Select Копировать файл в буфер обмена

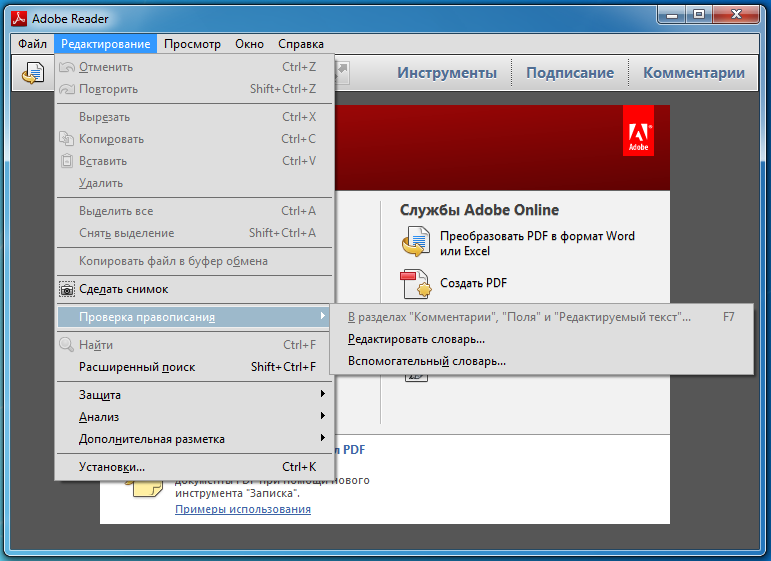pos(195,261)
